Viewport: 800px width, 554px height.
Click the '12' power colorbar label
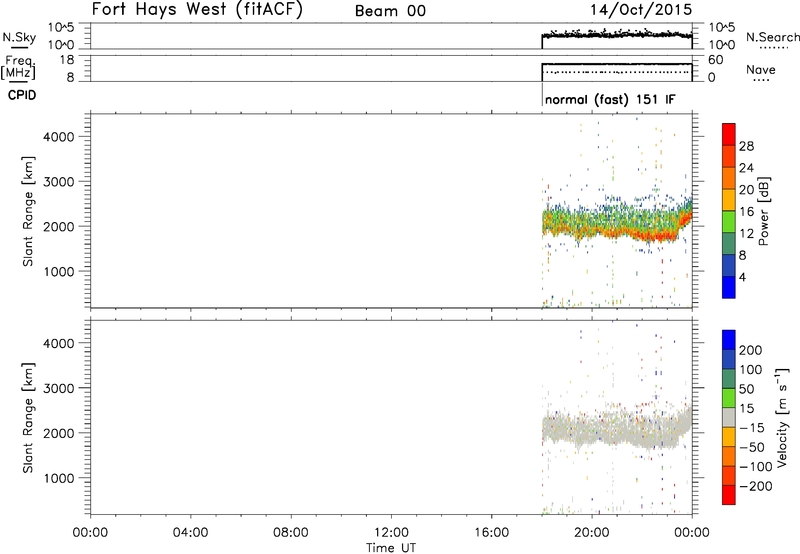746,234
